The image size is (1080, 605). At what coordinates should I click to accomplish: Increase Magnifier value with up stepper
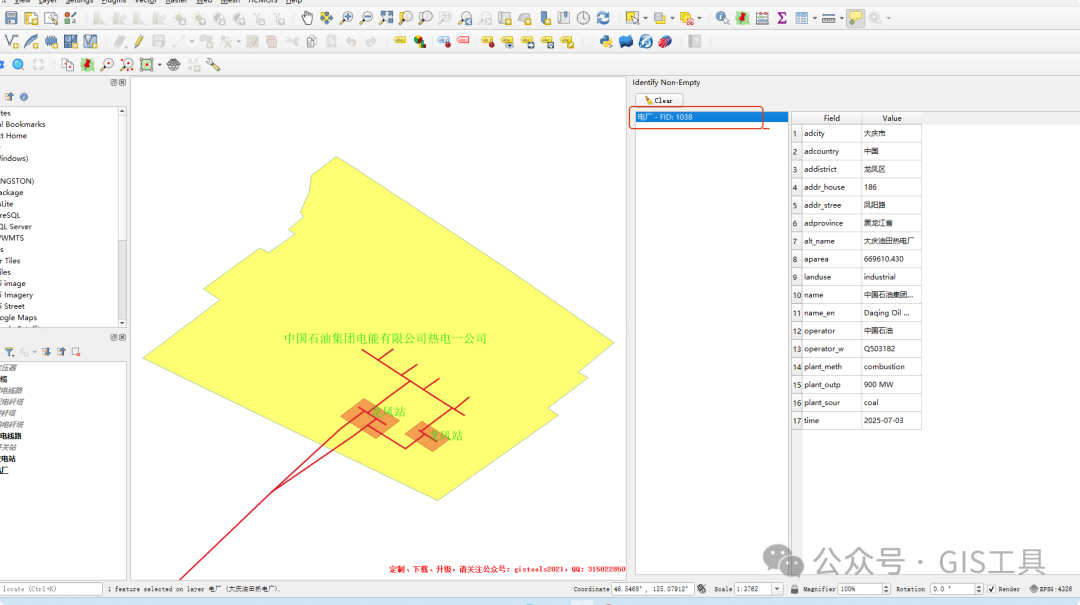click(x=886, y=586)
